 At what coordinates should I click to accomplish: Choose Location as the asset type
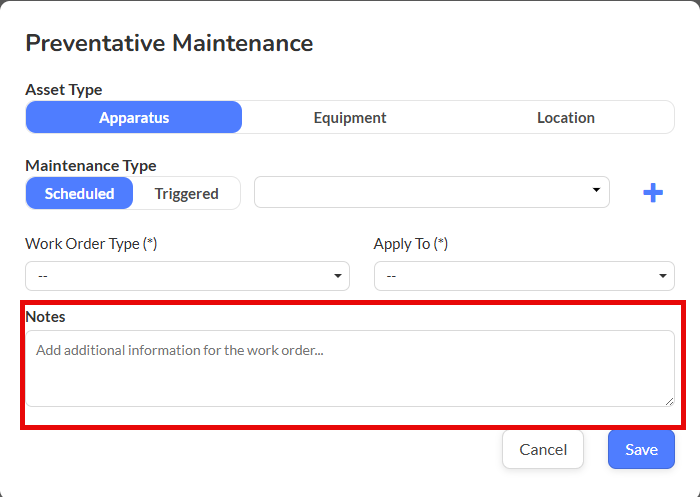(565, 117)
